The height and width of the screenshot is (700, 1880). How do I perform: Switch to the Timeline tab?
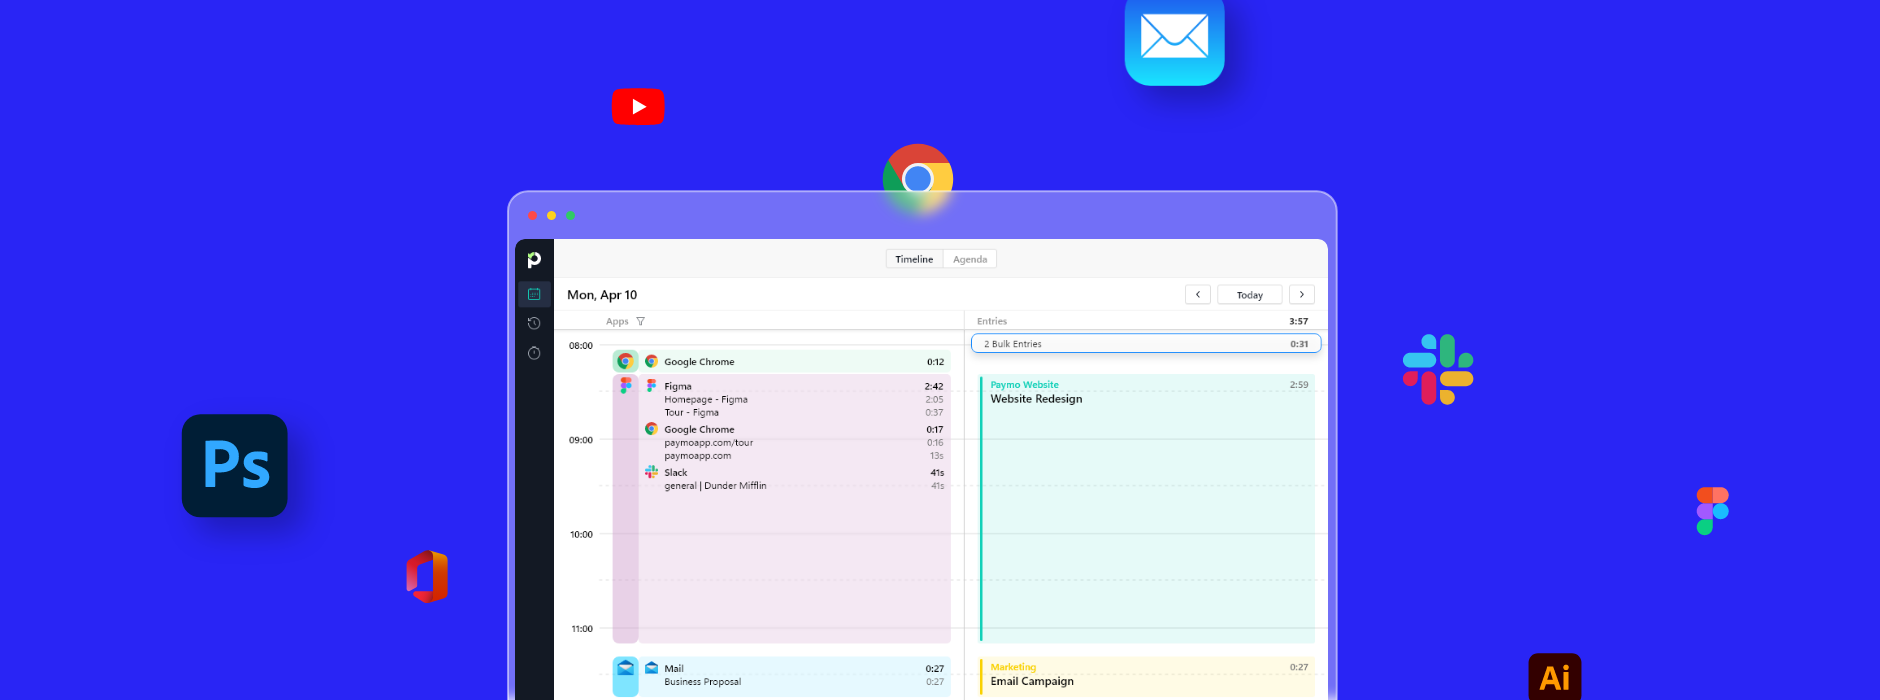[x=914, y=259]
